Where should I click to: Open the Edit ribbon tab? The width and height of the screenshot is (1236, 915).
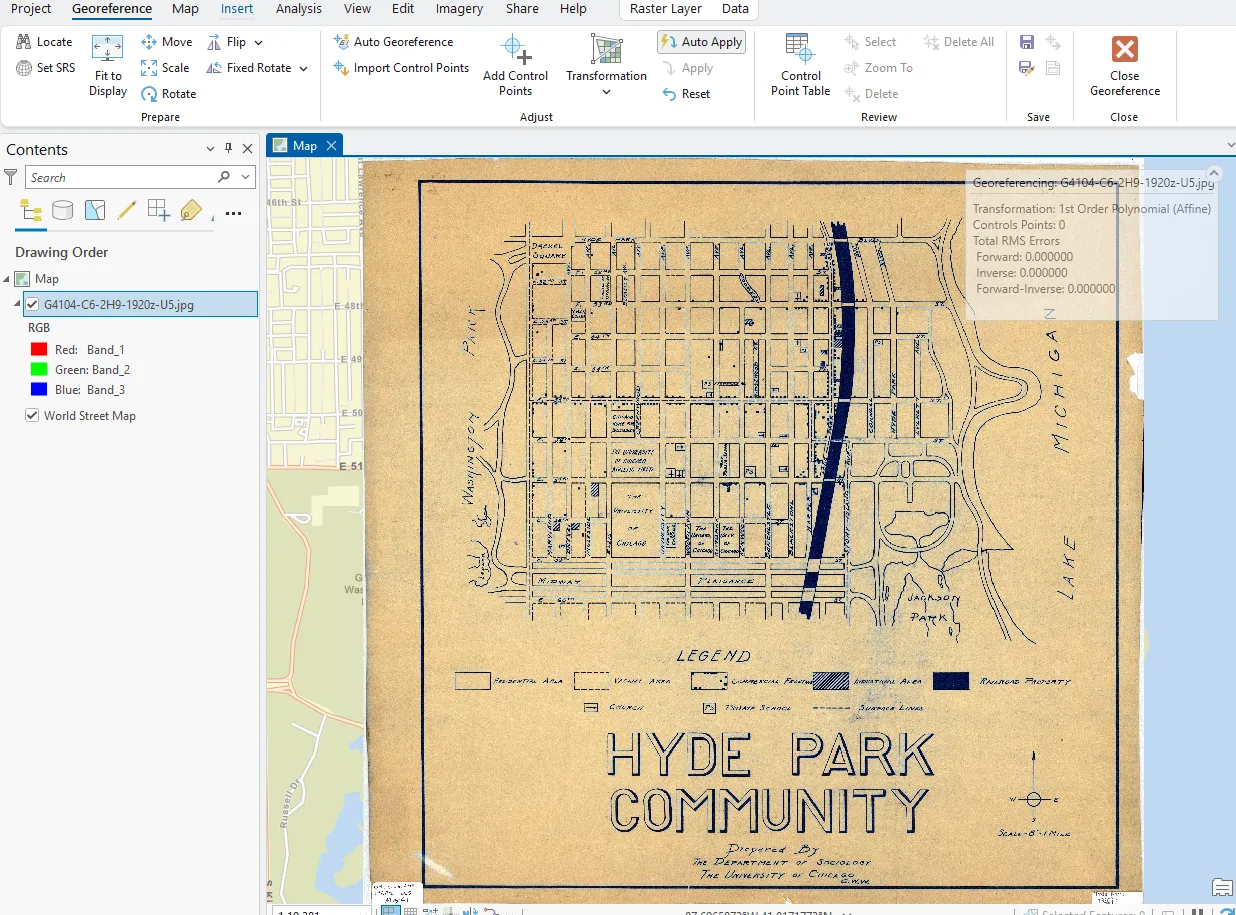[x=403, y=9]
